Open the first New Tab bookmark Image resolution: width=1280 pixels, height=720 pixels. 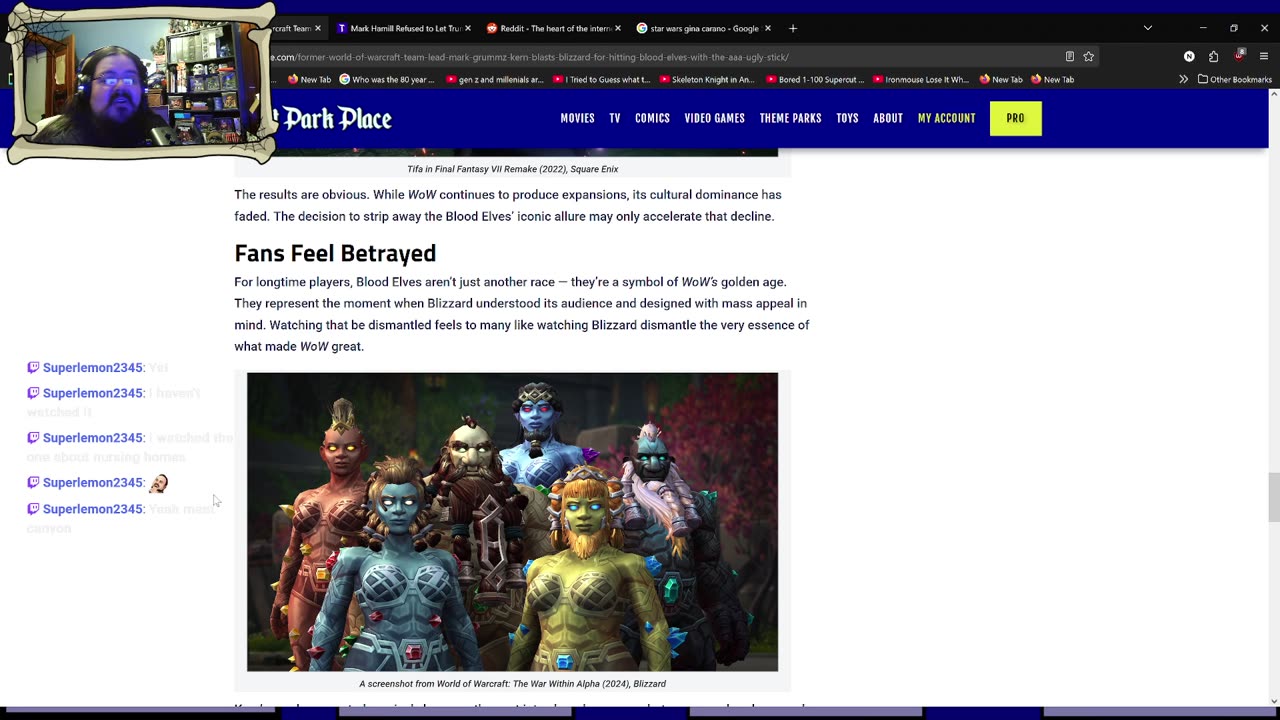(x=309, y=79)
